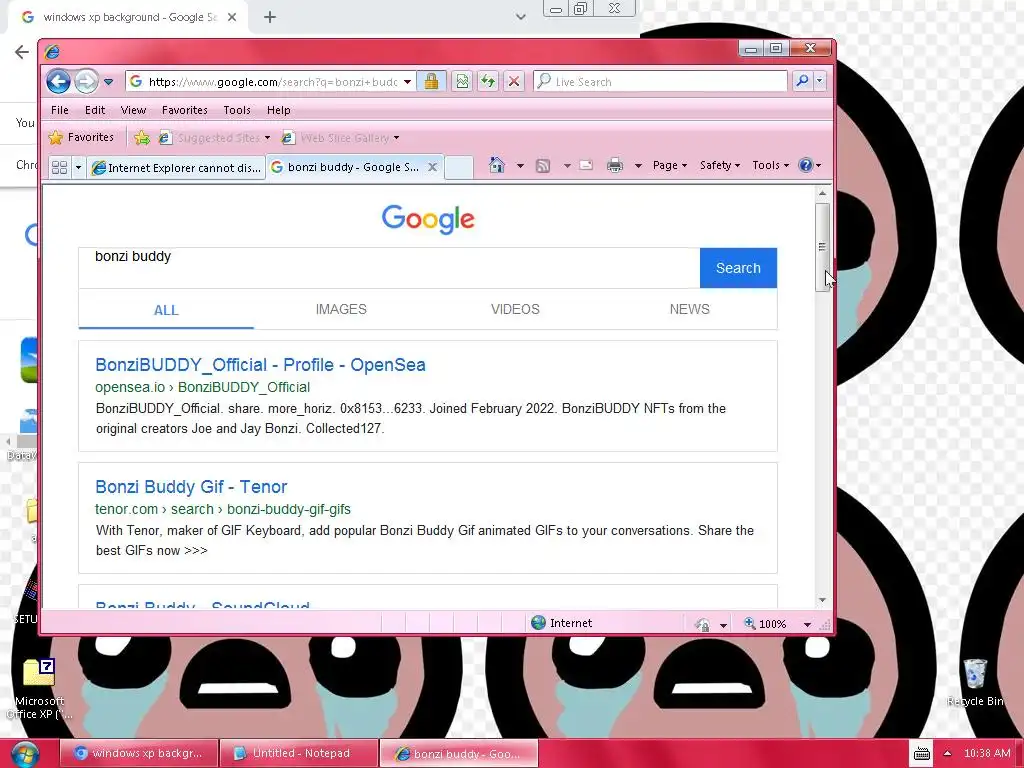The height and width of the screenshot is (768, 1024).
Task: Click the IE address bar URL
Action: [x=272, y=82]
